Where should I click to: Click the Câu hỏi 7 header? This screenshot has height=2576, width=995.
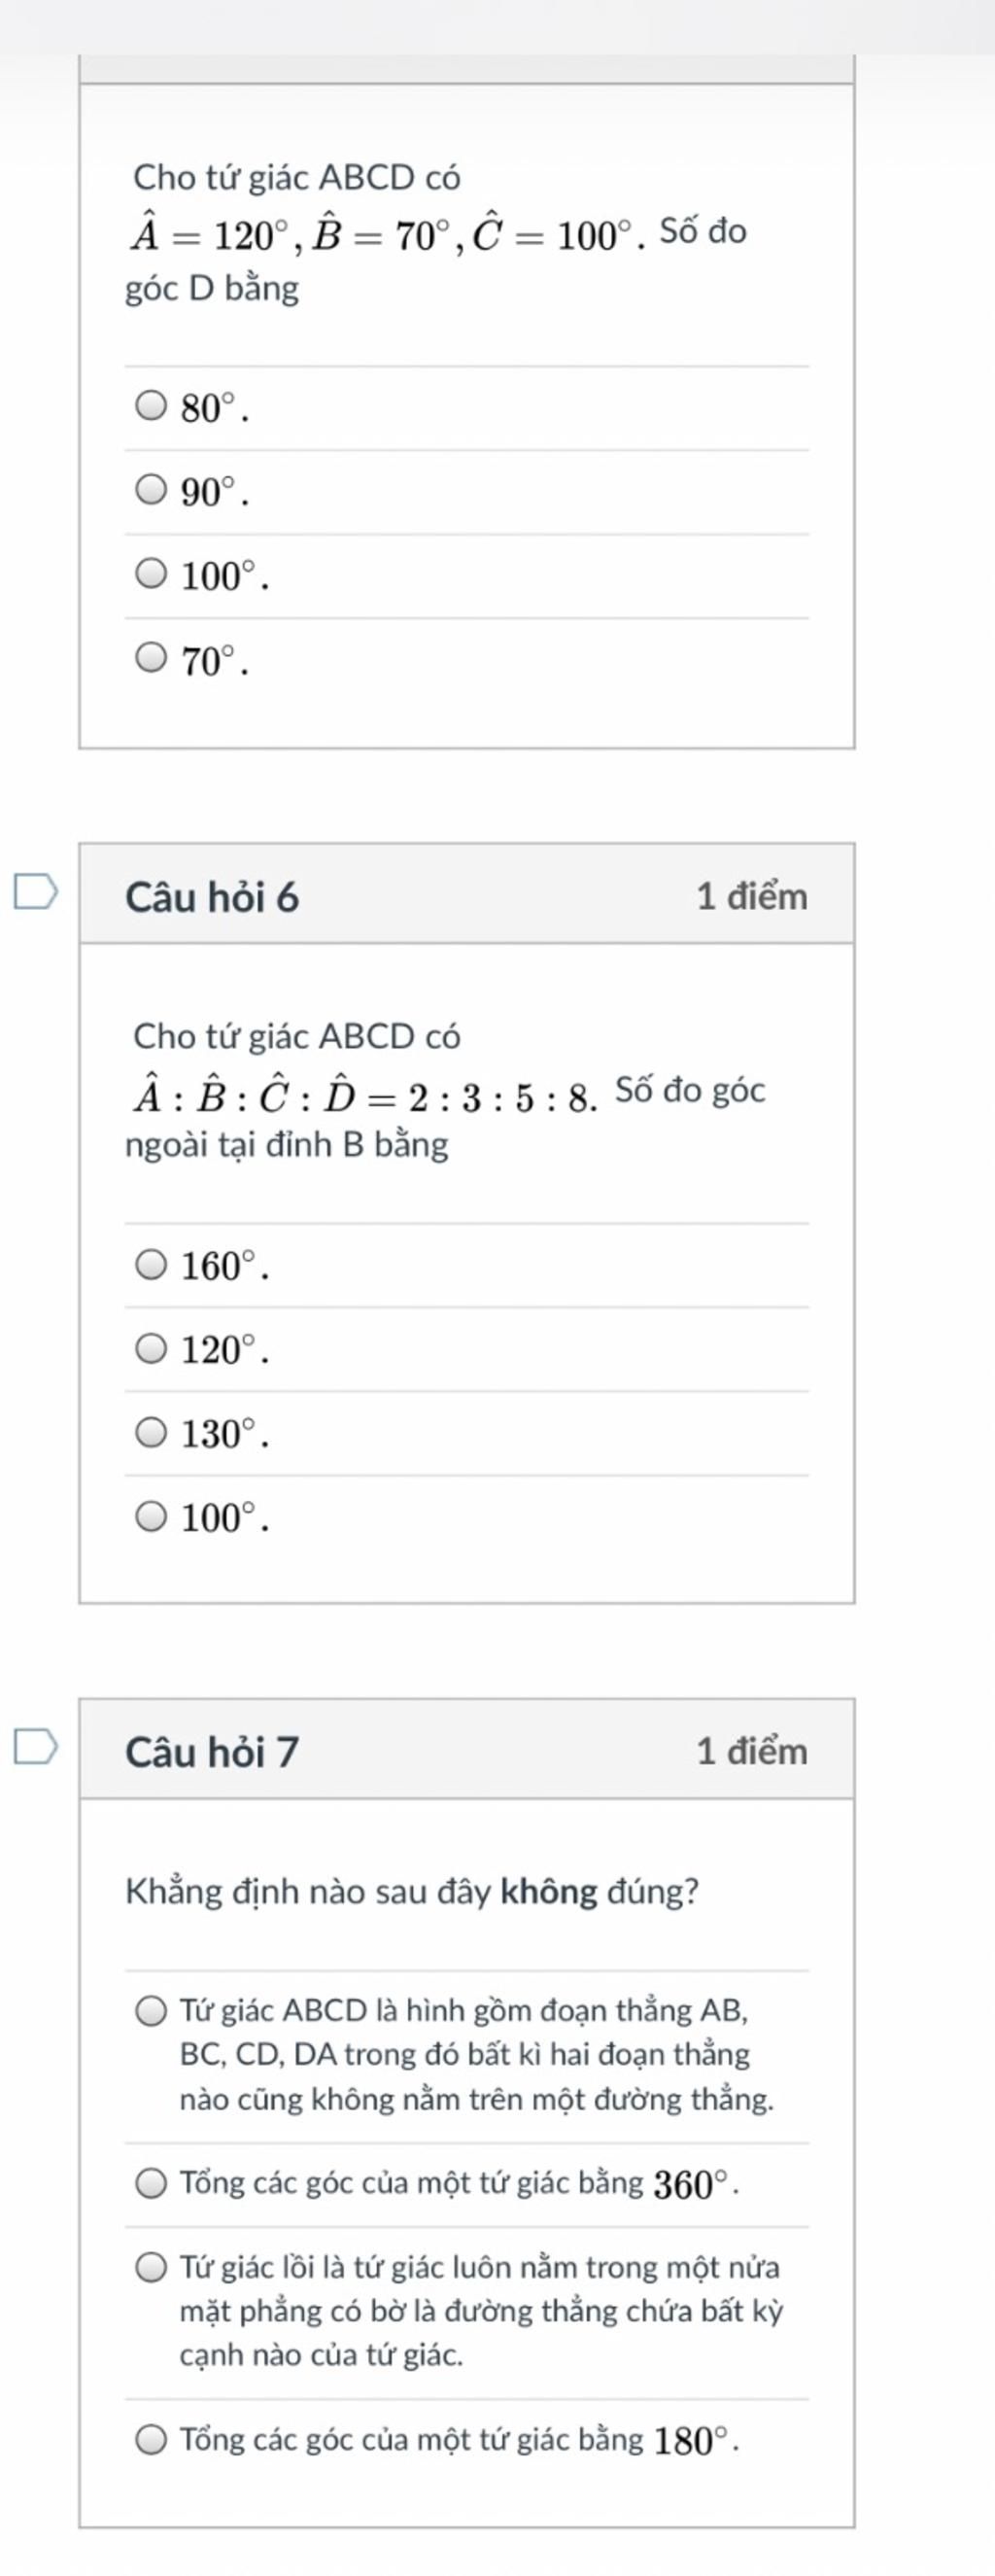pos(212,1752)
